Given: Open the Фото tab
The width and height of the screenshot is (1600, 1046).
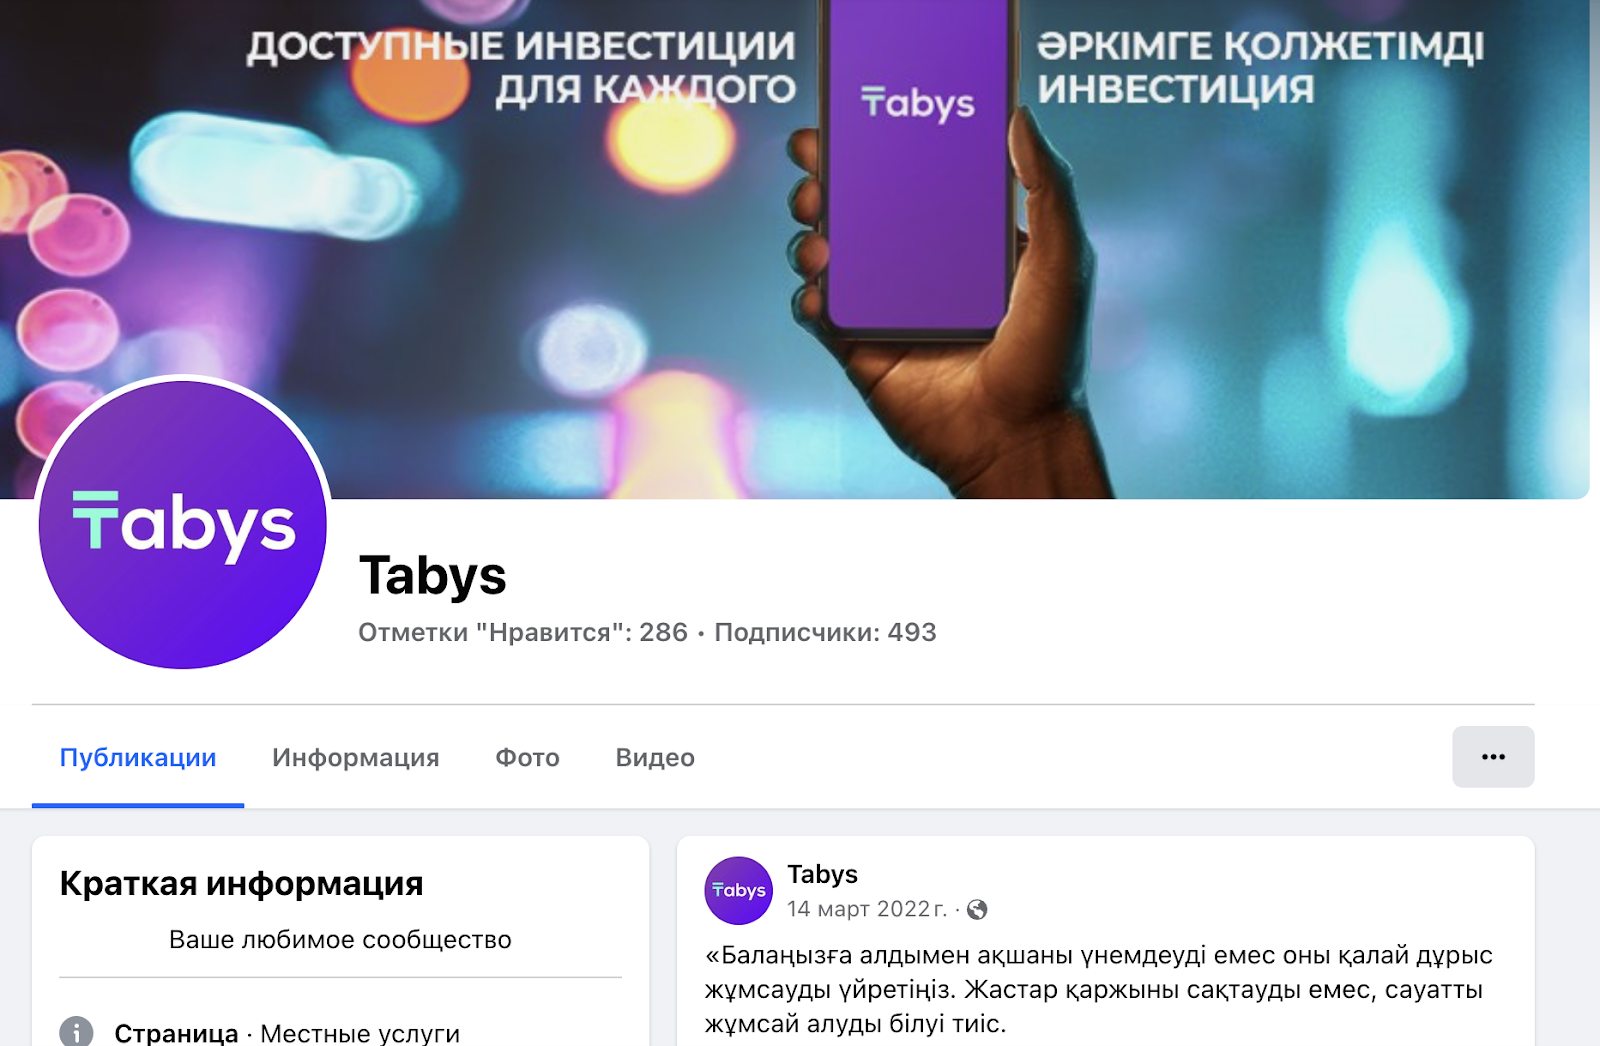Looking at the screenshot, I should tap(527, 757).
